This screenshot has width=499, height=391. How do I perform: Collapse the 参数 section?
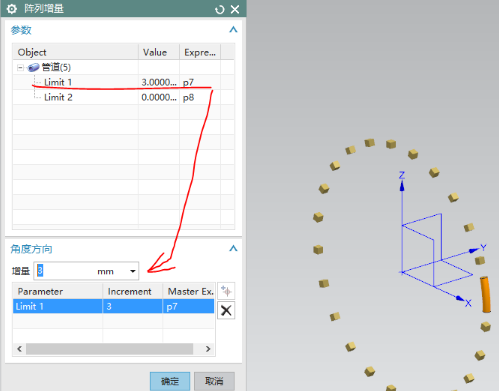[233, 30]
